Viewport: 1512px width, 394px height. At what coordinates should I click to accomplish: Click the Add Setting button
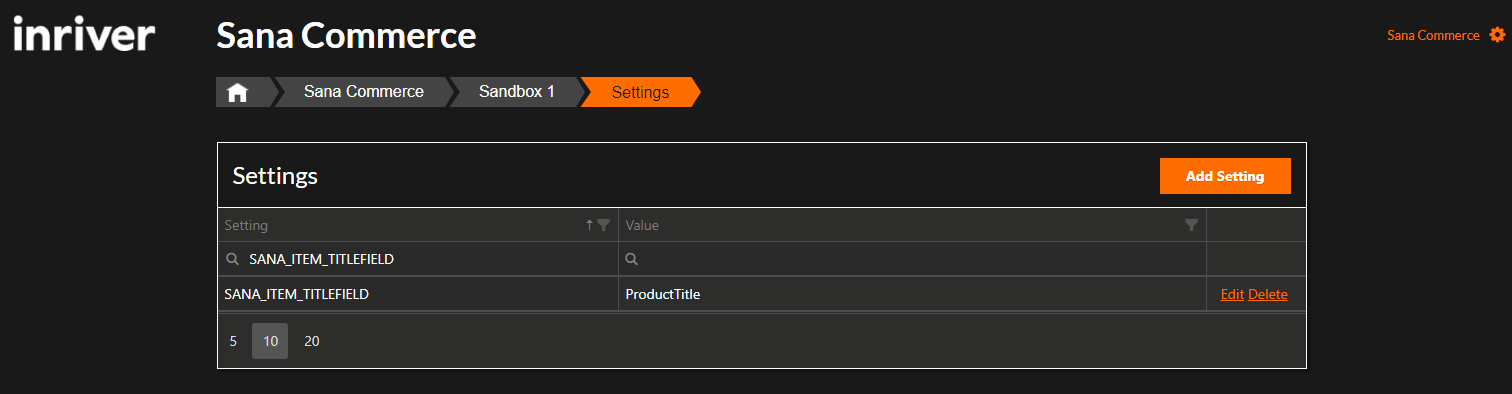[1225, 176]
